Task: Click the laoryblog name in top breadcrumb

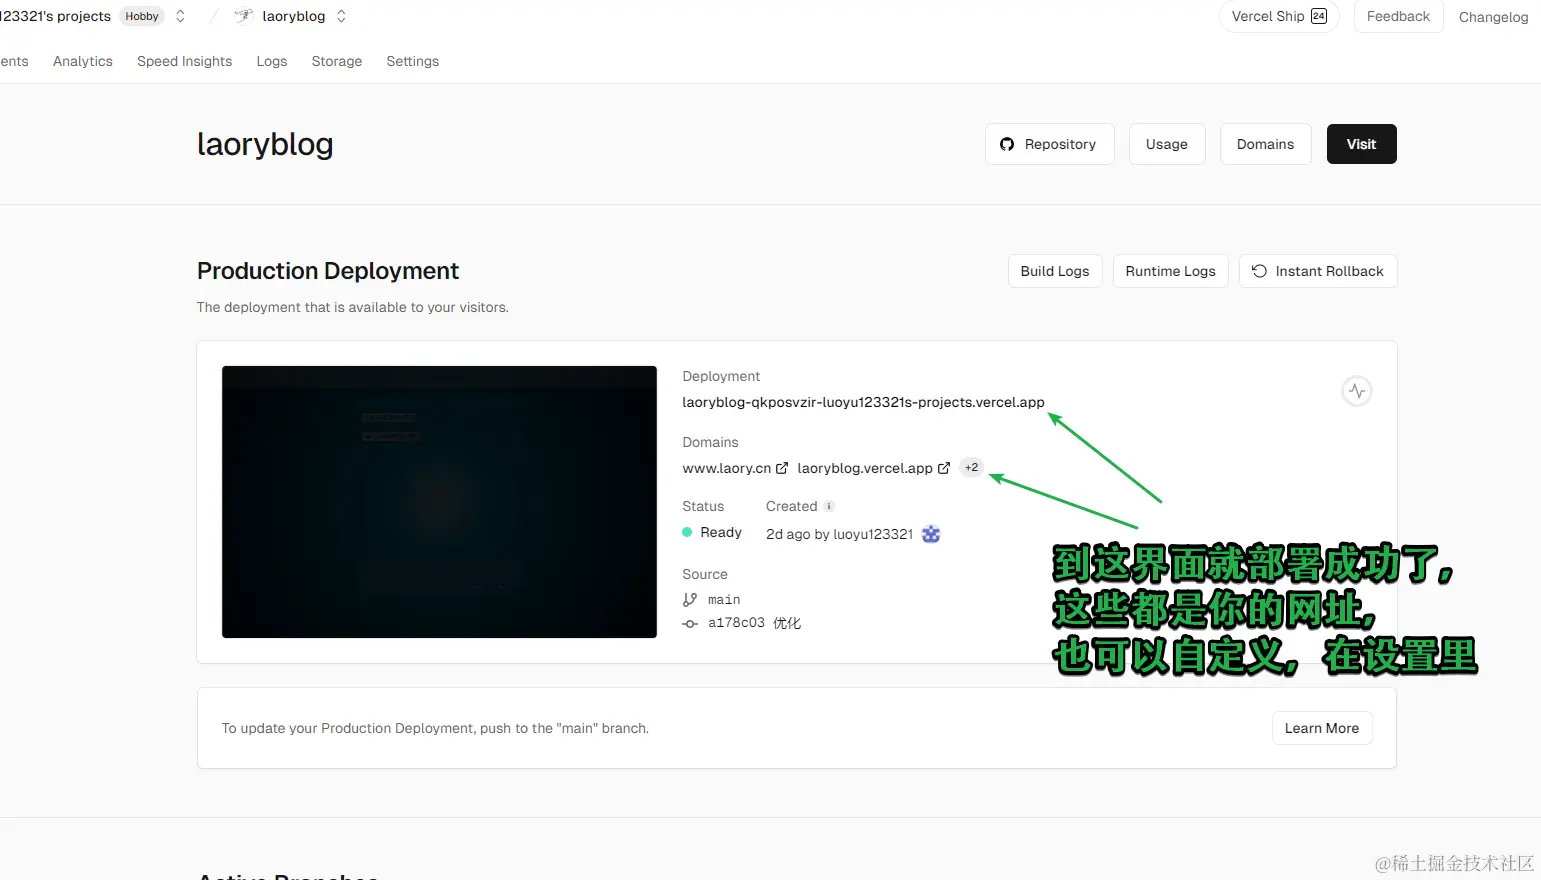Action: coord(294,16)
